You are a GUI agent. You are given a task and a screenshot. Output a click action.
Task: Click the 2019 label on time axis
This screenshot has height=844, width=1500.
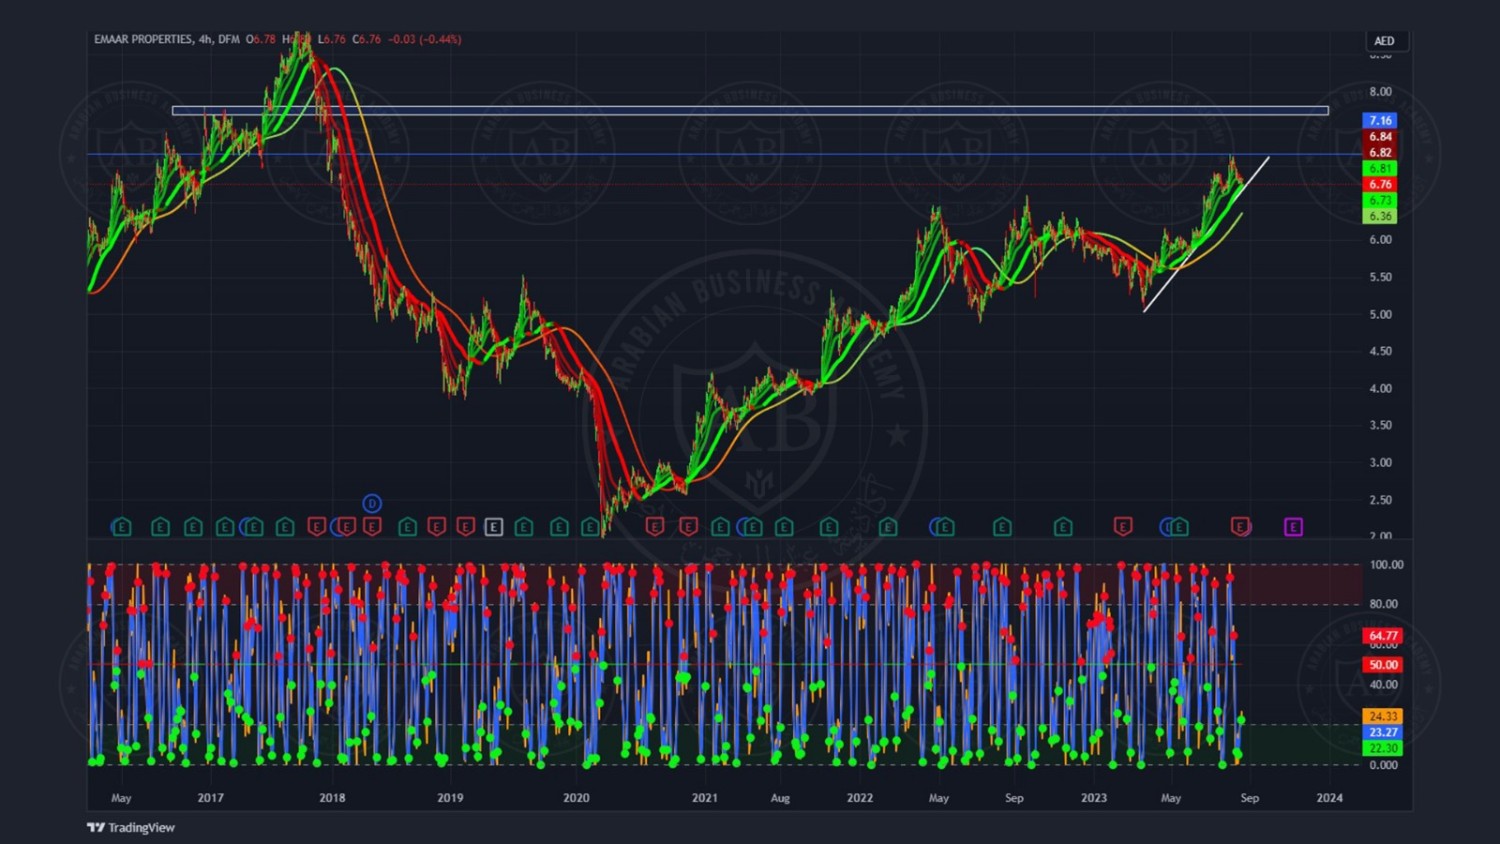[450, 798]
